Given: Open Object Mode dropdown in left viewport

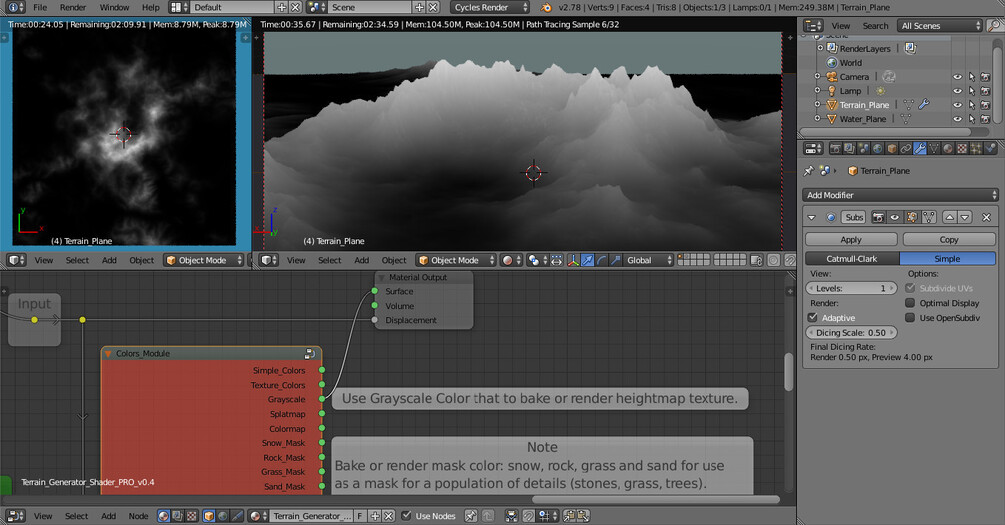Looking at the screenshot, I should click(204, 260).
